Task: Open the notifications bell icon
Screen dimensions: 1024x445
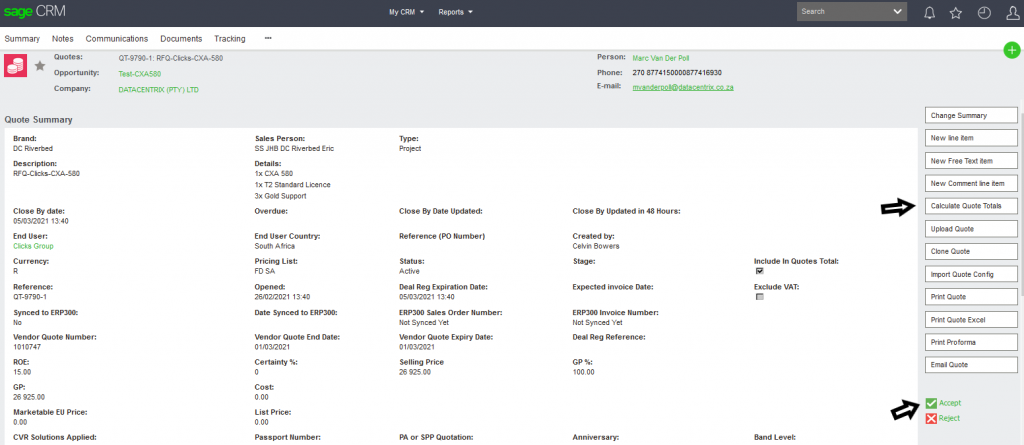Action: click(929, 13)
